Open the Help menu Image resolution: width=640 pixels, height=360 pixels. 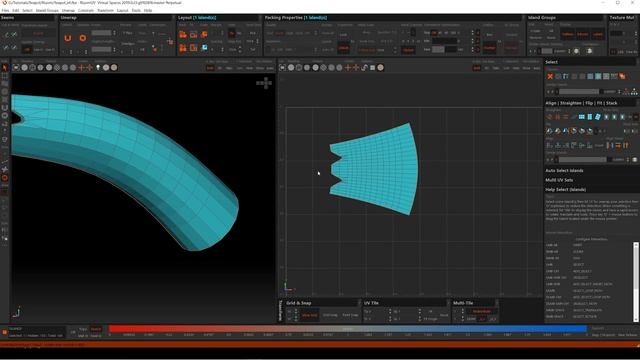pos(148,10)
